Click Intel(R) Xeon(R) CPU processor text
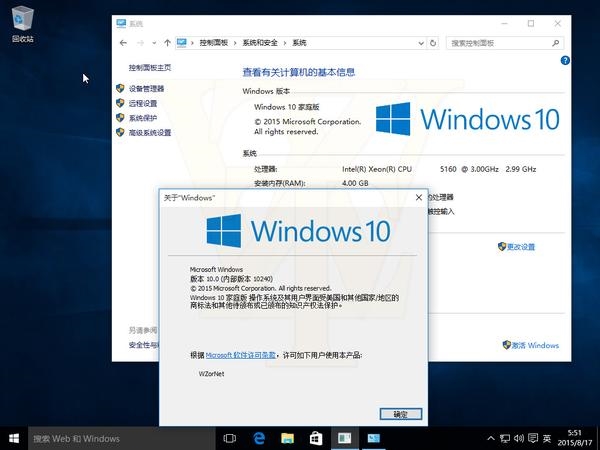The height and width of the screenshot is (450, 600). click(x=377, y=169)
